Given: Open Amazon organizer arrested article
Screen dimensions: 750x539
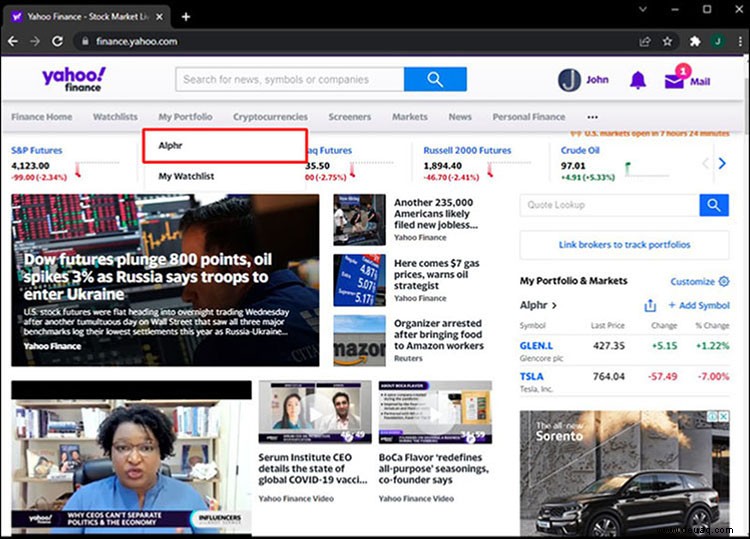Looking at the screenshot, I should (439, 334).
